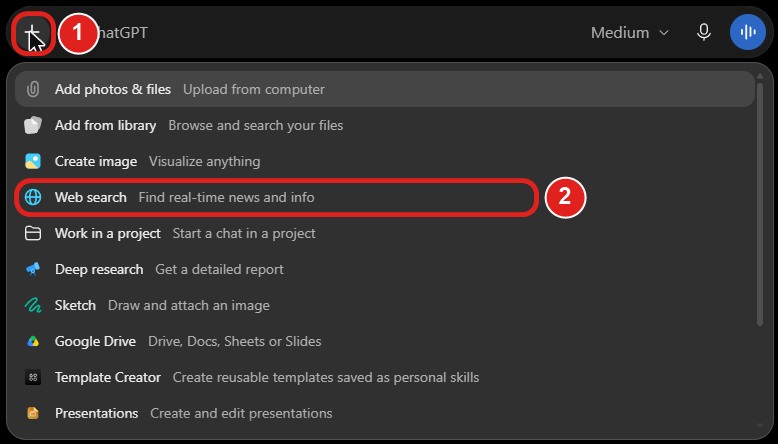Launch Template Creator entry
778x444 pixels.
coord(385,378)
